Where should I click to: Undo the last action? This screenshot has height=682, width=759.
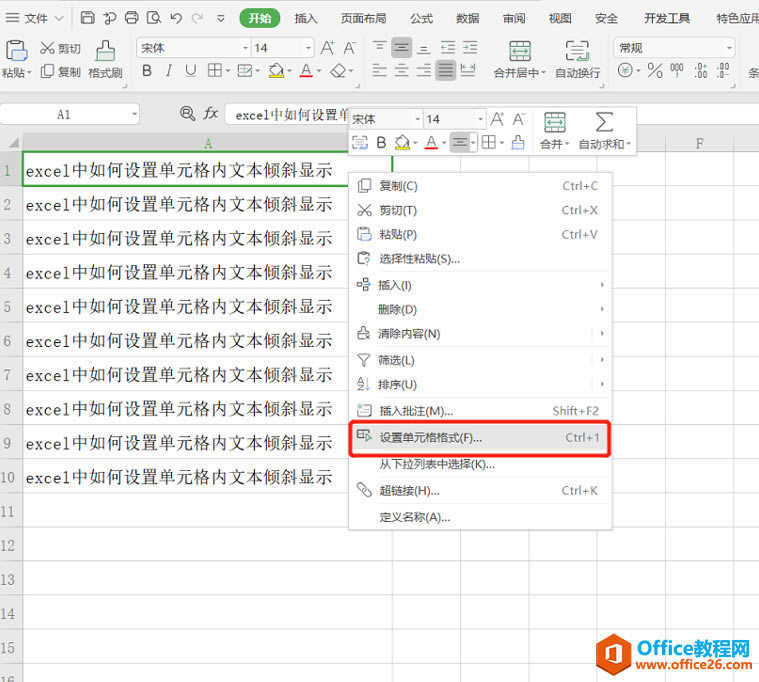coord(176,18)
